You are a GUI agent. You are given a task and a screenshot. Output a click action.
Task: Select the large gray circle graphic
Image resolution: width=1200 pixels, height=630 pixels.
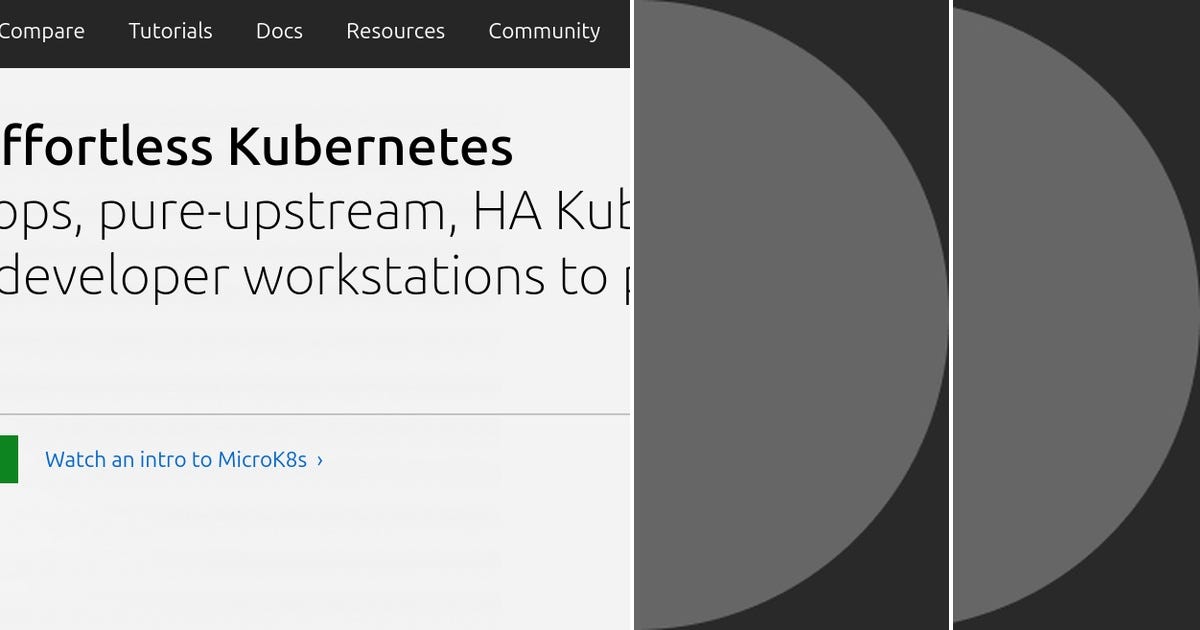click(x=780, y=315)
